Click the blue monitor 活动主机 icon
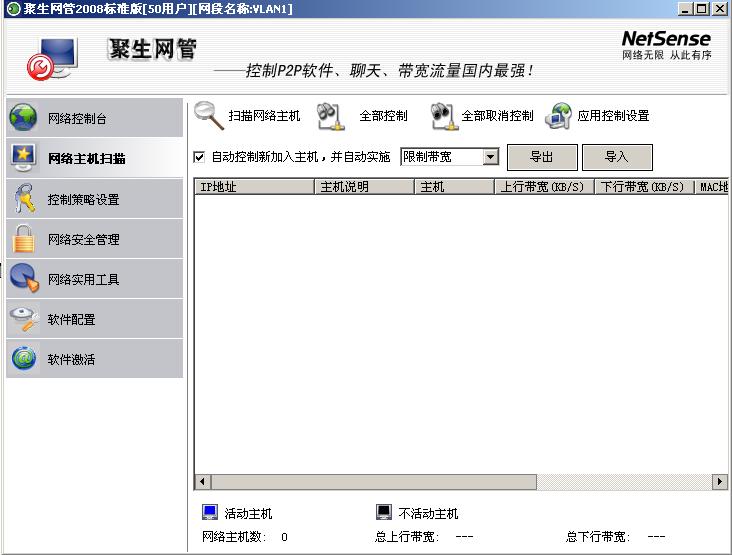Screen dimensions: 732x555 tap(210, 512)
